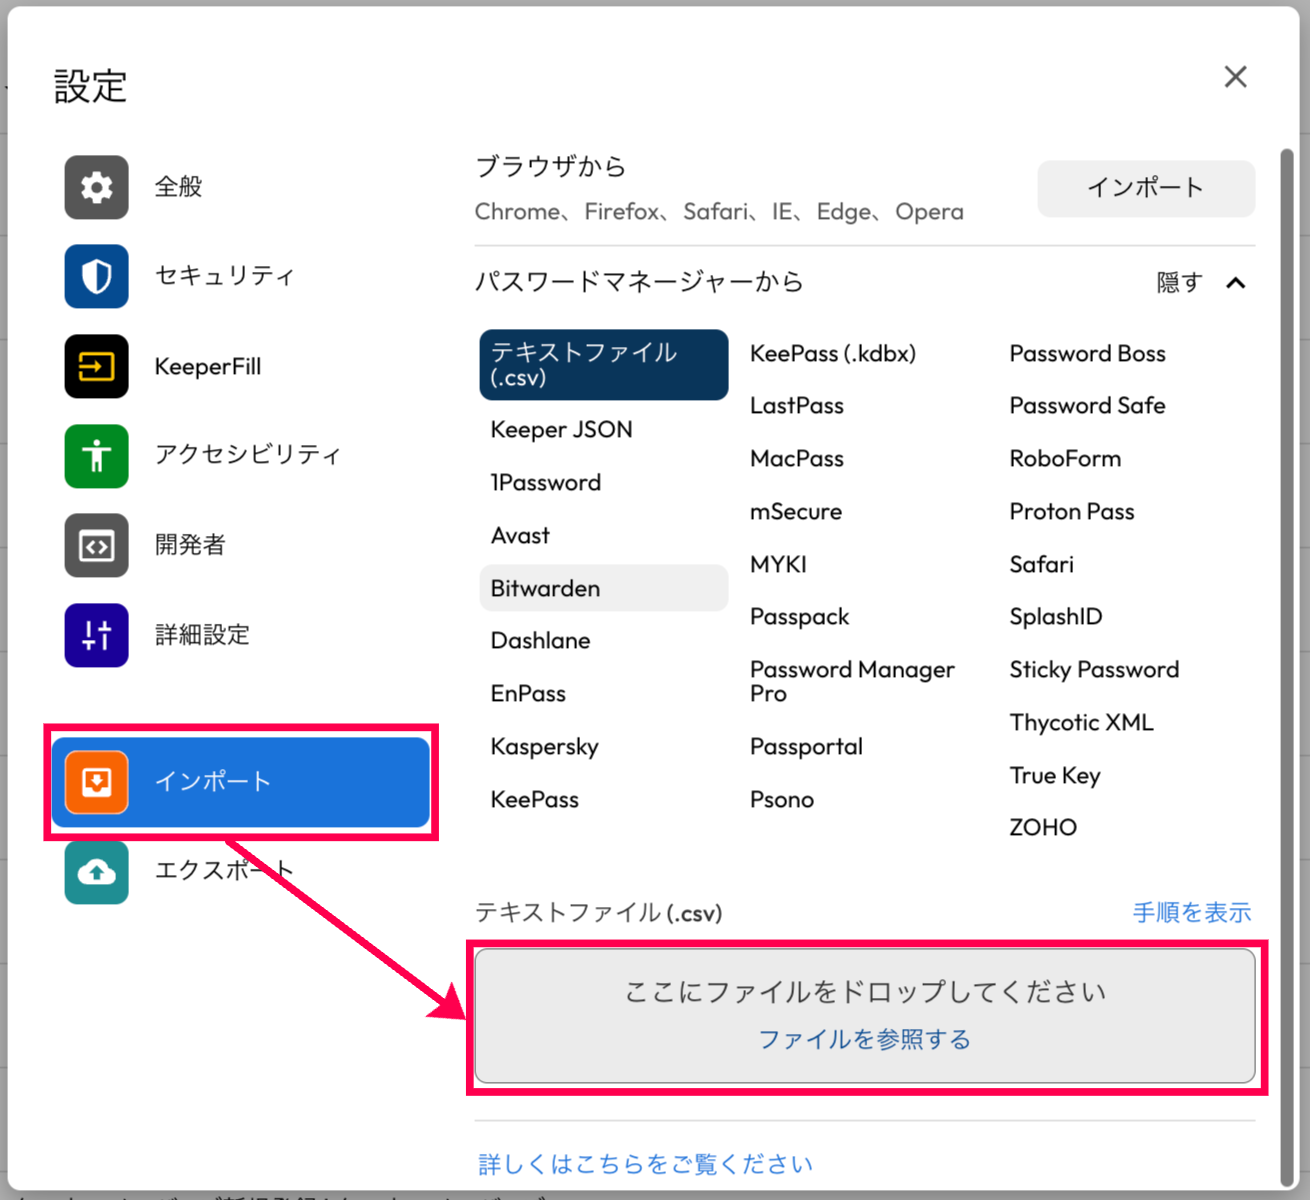Choose LastPass as import source
This screenshot has width=1310, height=1200.
pyautogui.click(x=797, y=406)
